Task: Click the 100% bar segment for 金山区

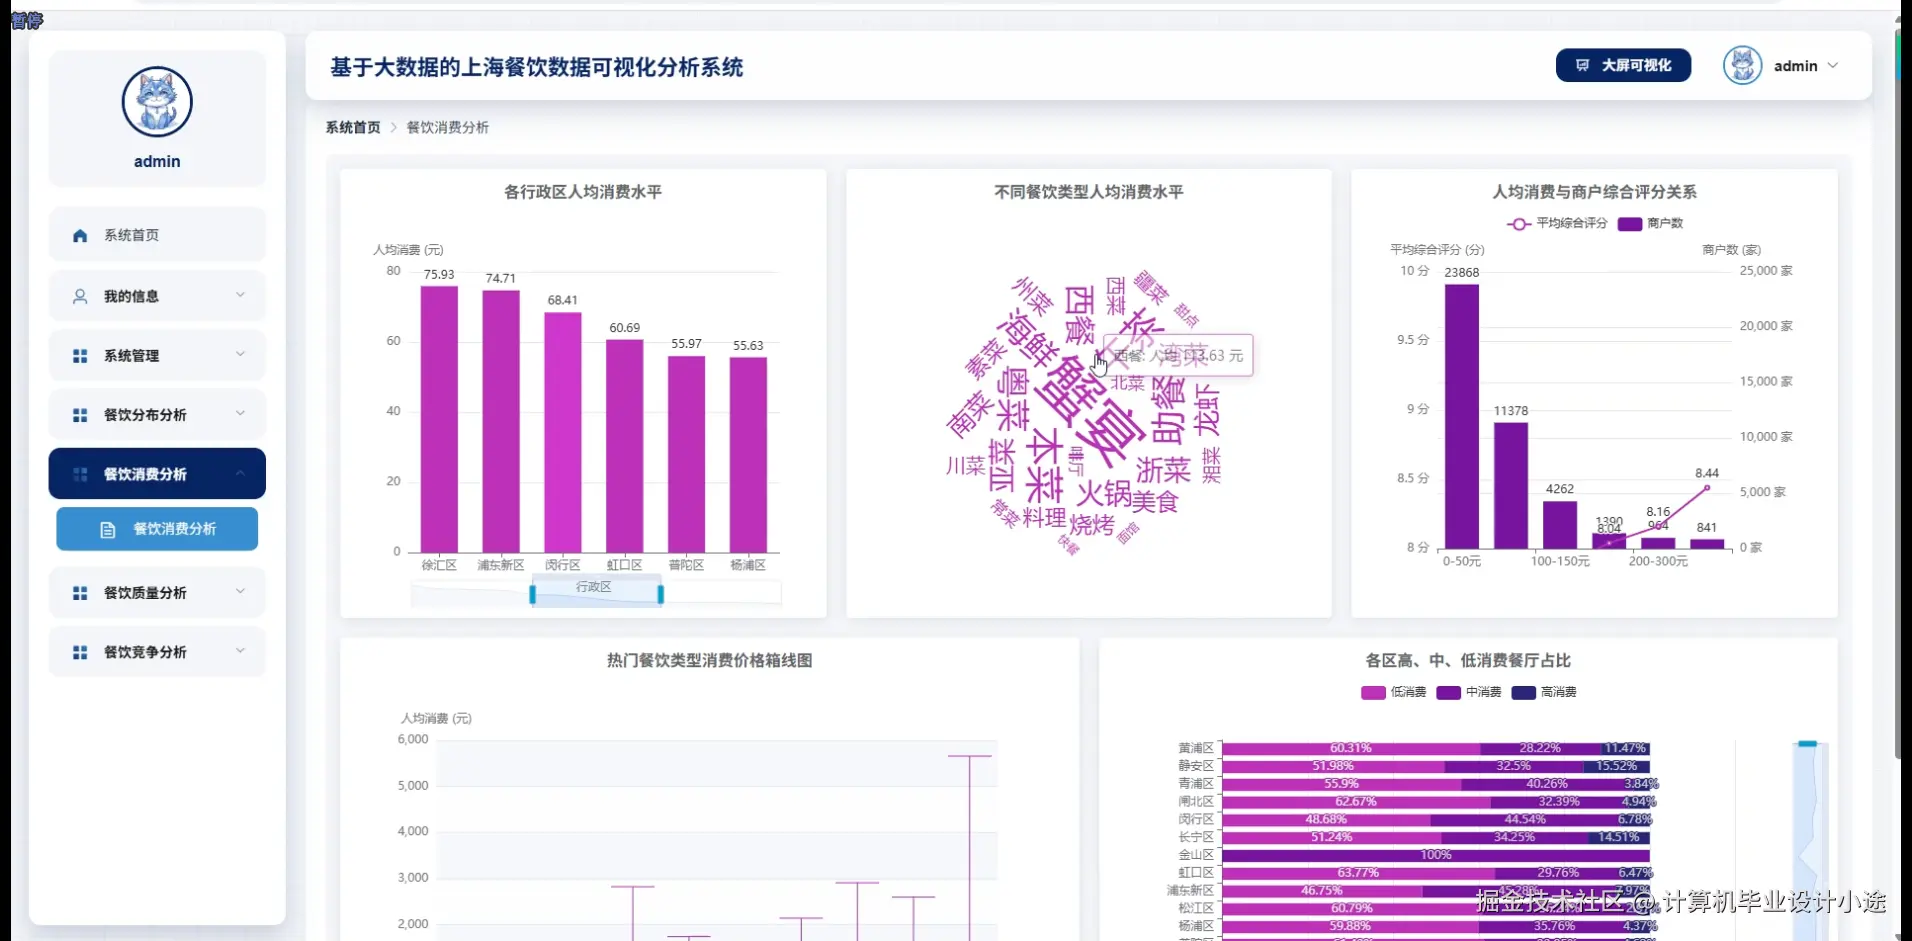Action: (x=1436, y=855)
